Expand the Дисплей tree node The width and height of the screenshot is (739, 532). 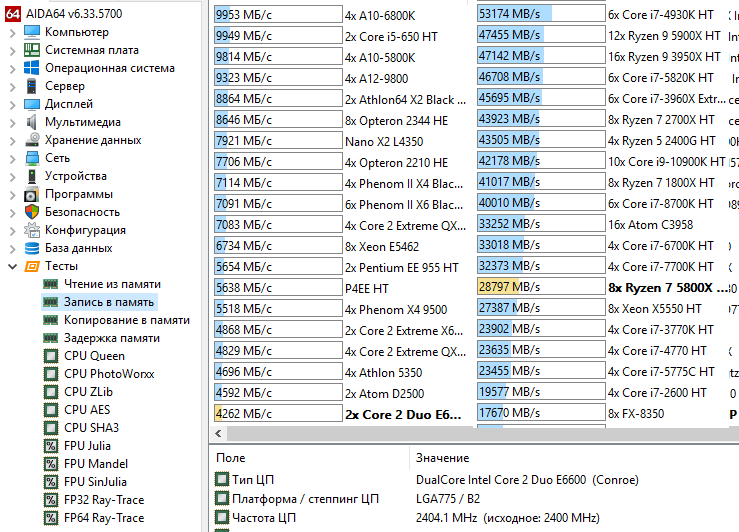tap(13, 105)
